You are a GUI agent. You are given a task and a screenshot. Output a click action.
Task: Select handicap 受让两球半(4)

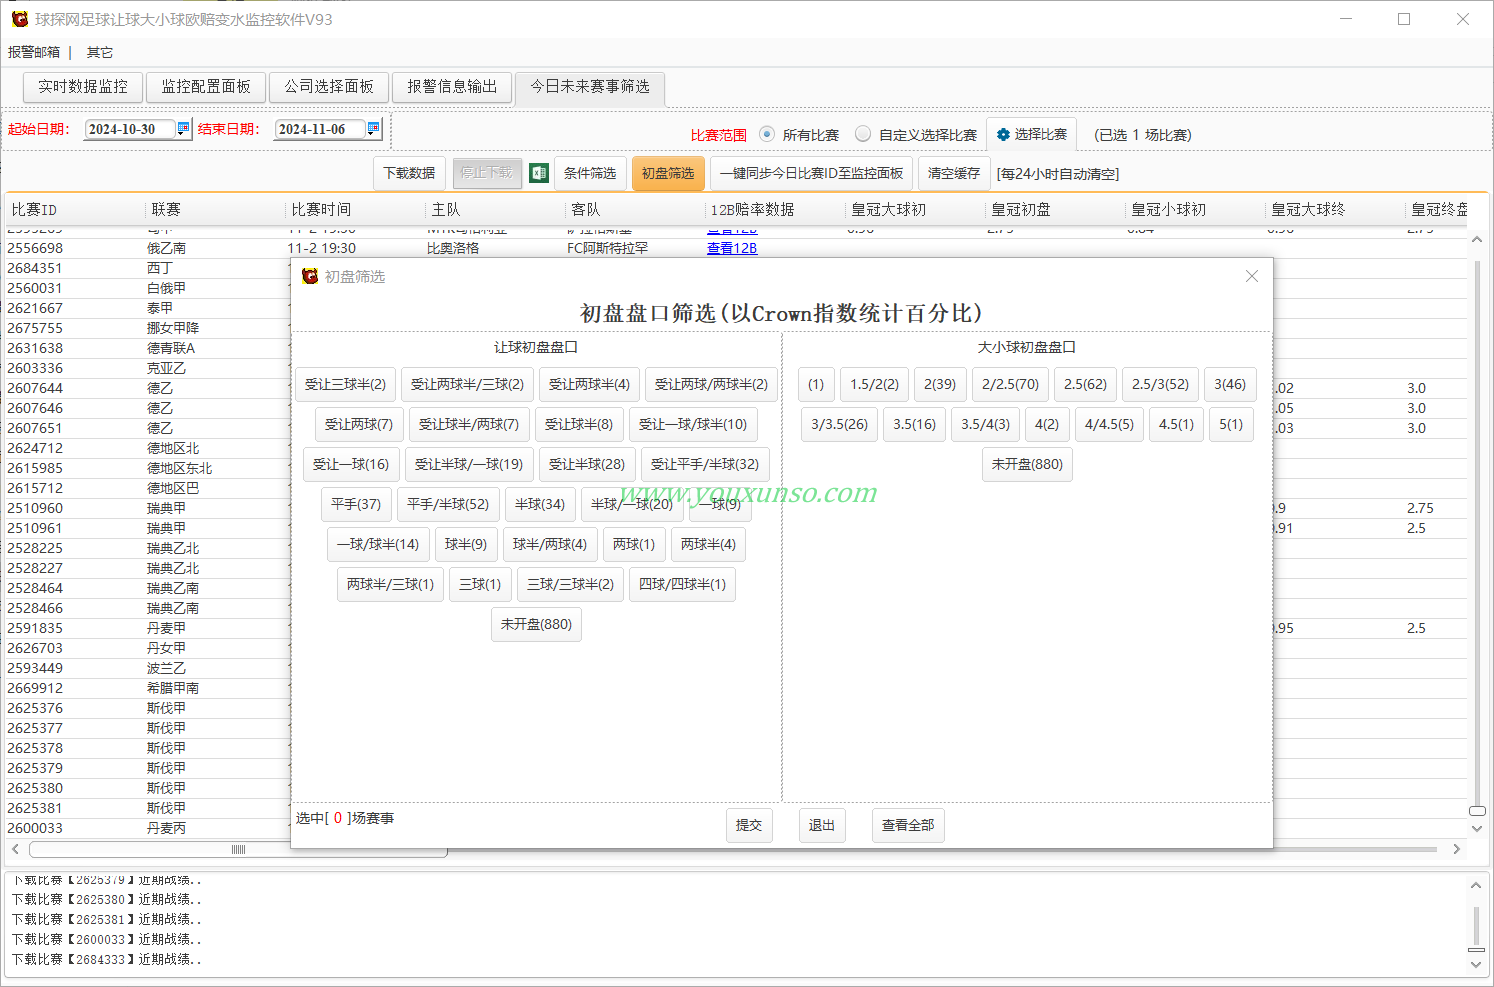point(589,384)
